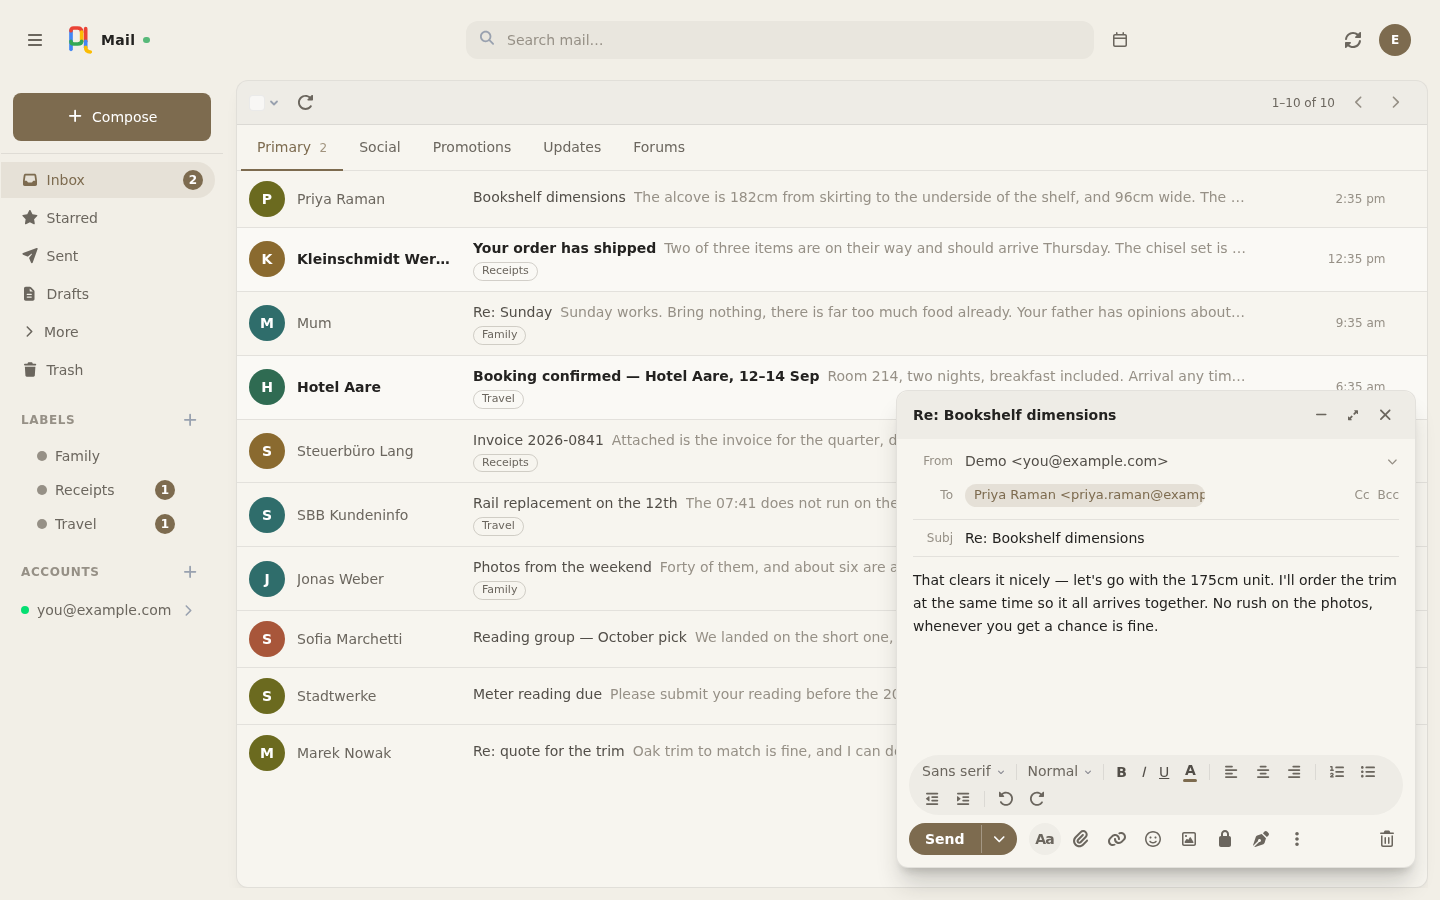Open the send options arrow dropdown
This screenshot has width=1440, height=900.
click(999, 839)
